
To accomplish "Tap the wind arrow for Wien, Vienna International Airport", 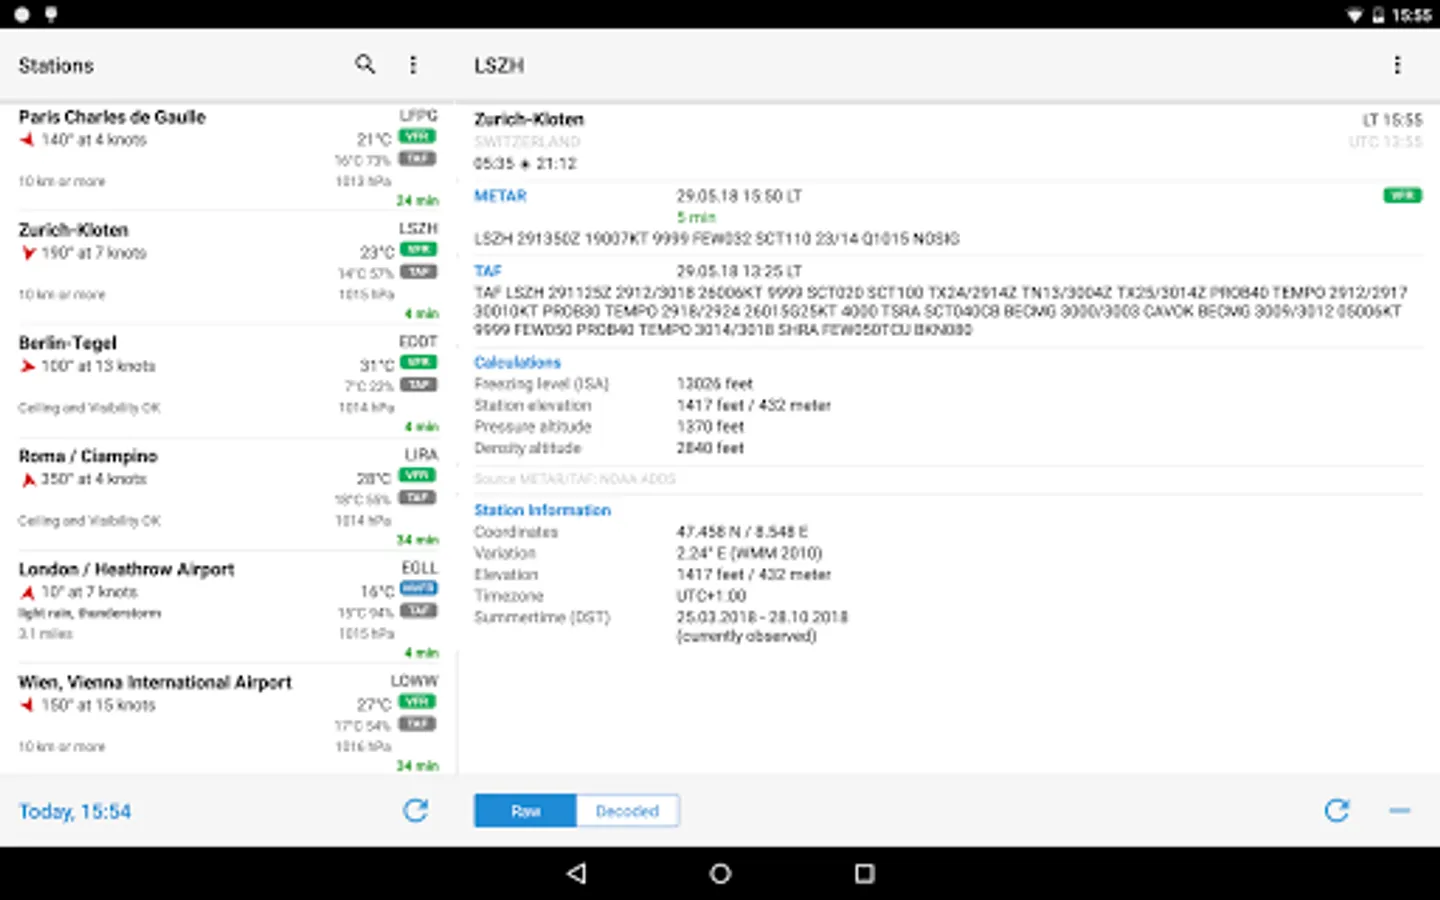I will pos(27,705).
